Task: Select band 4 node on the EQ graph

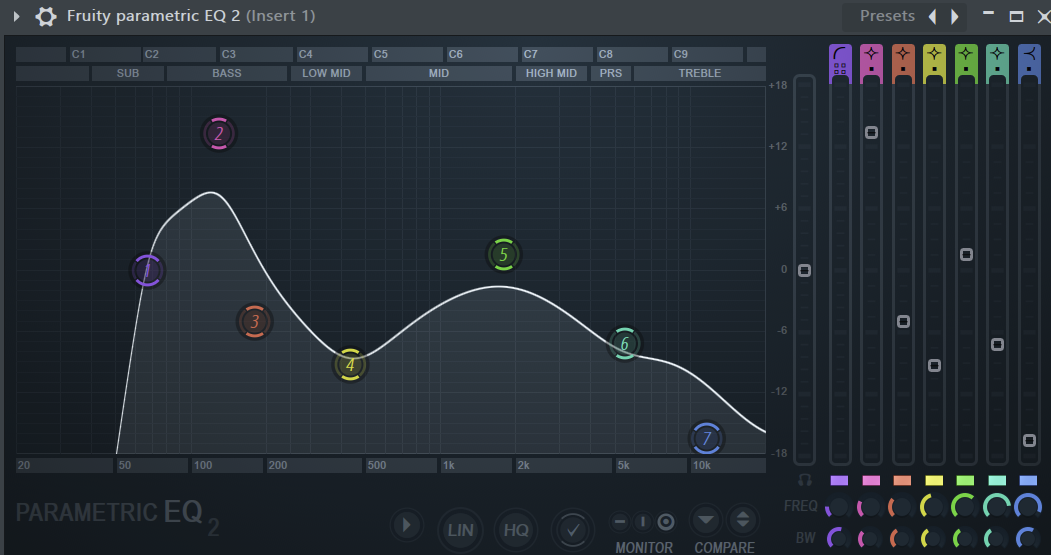Action: pos(350,365)
